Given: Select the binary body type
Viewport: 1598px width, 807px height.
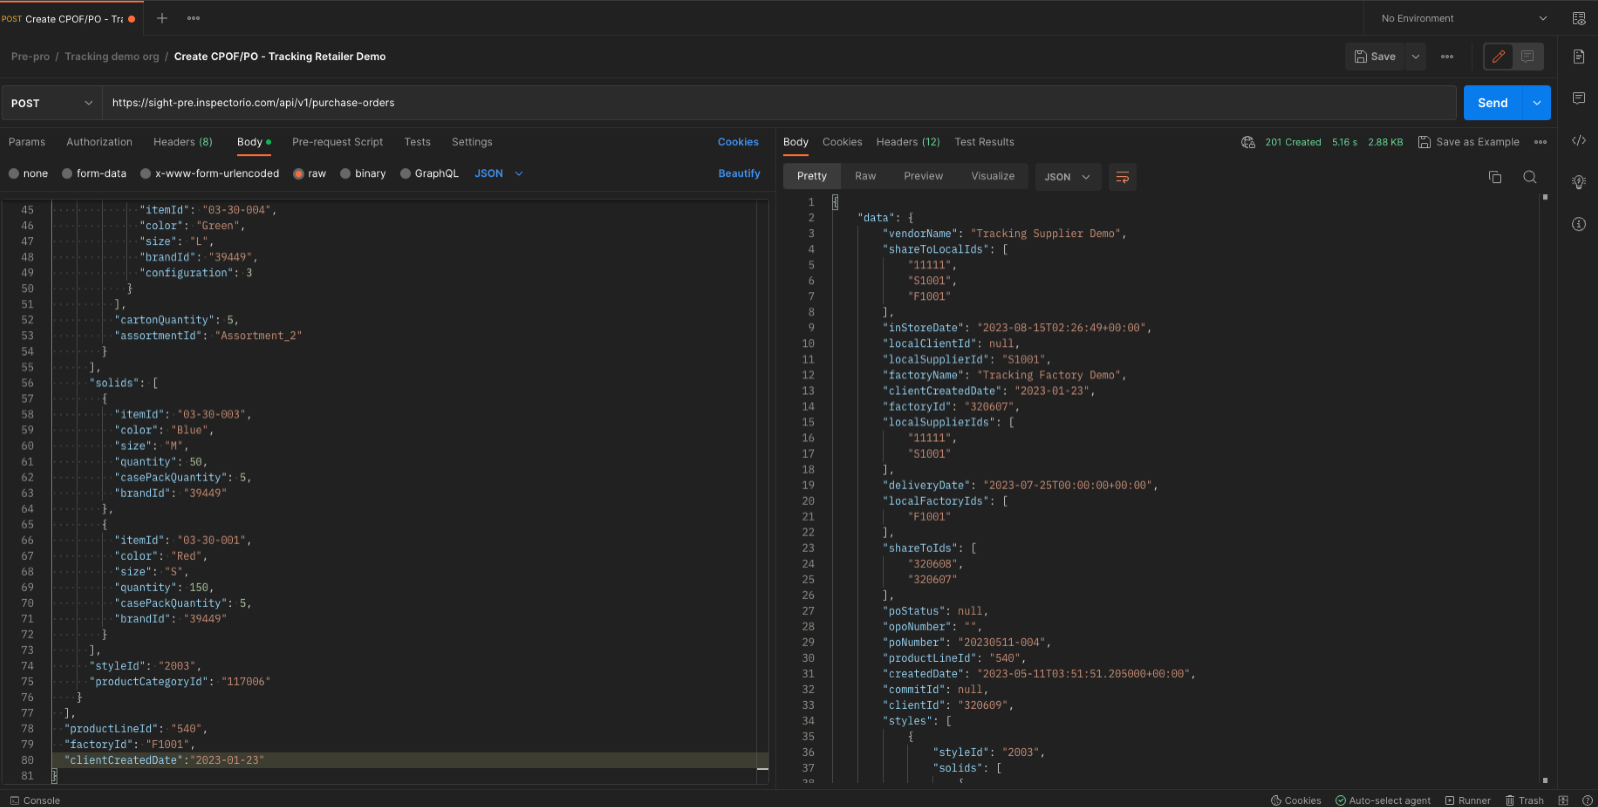Looking at the screenshot, I should point(363,174).
